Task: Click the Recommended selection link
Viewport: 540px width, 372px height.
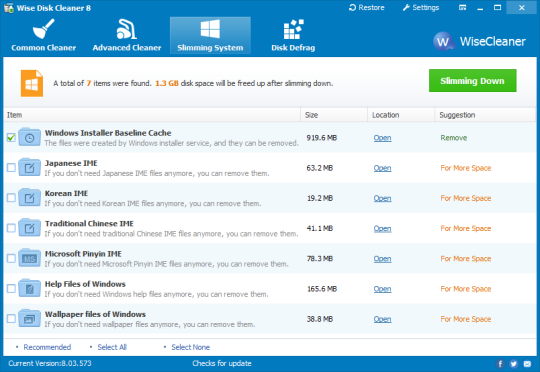Action: pyautogui.click(x=47, y=347)
